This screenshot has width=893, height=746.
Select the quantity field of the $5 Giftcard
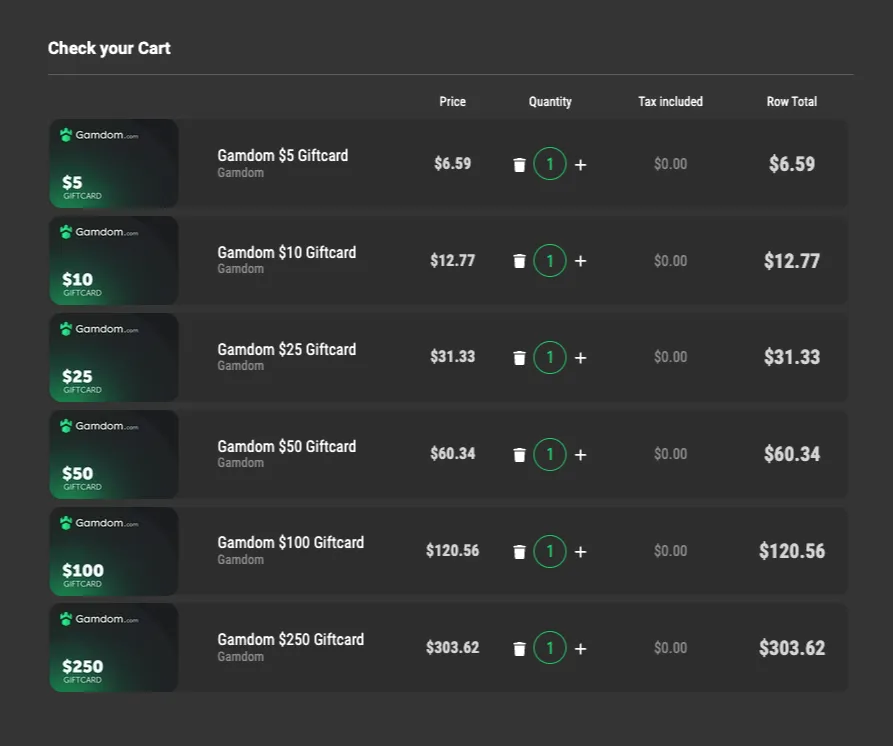(x=550, y=163)
